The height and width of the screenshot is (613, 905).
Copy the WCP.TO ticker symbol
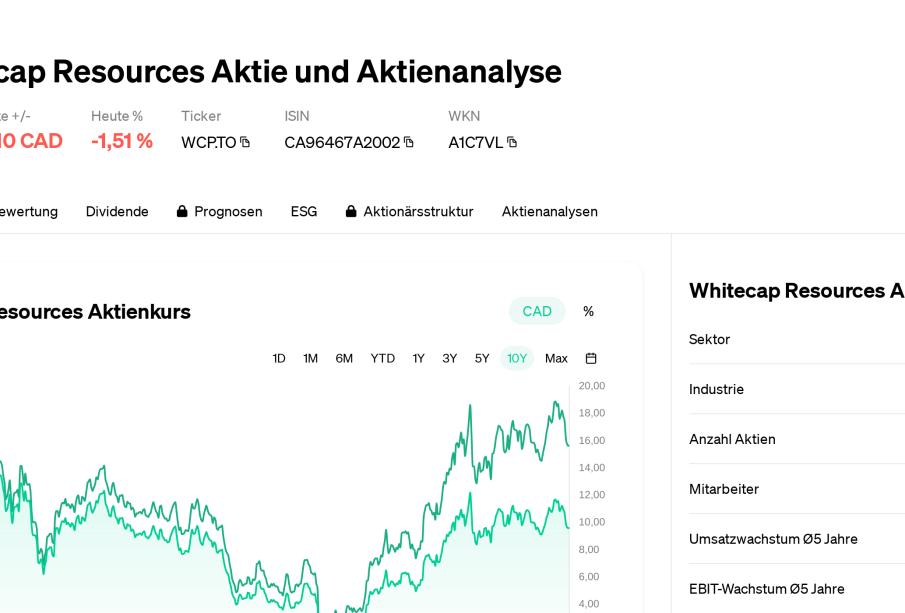(x=245, y=142)
